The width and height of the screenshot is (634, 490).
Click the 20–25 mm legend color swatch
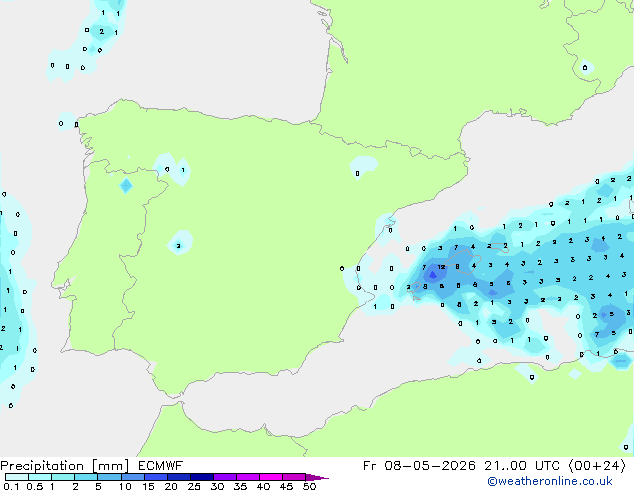178,477
